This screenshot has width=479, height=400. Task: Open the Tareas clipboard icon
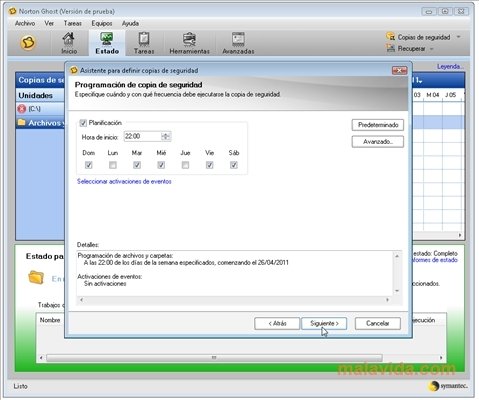coord(144,39)
